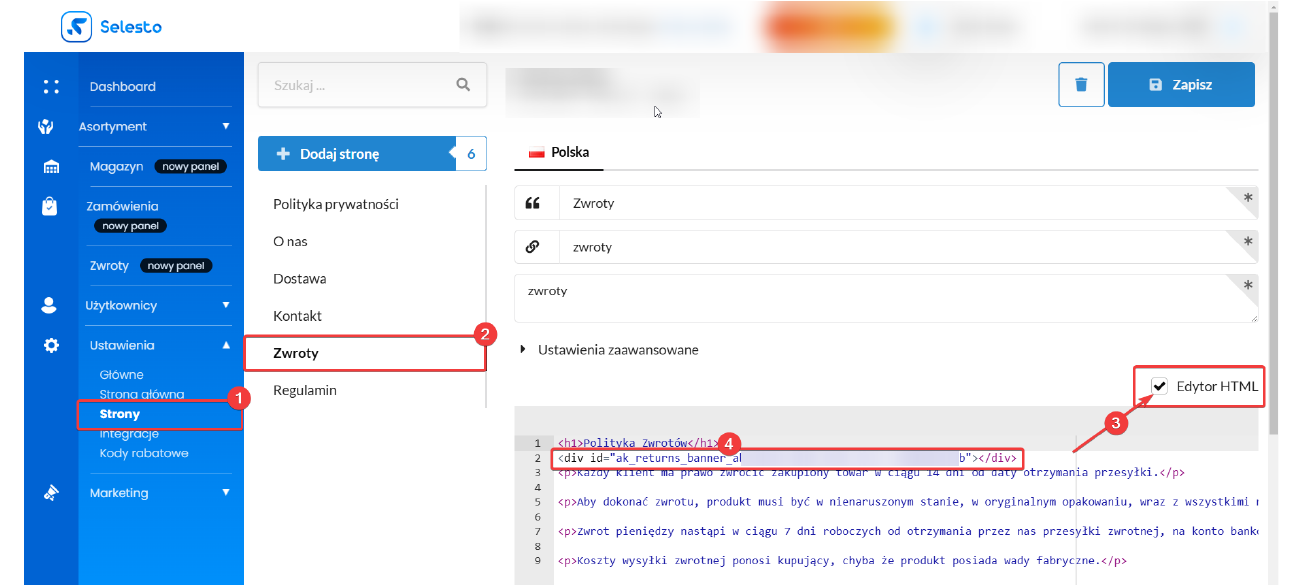Click HTML line 1 Polityka Zwrotów heading
1300x585 pixels.
(x=637, y=442)
